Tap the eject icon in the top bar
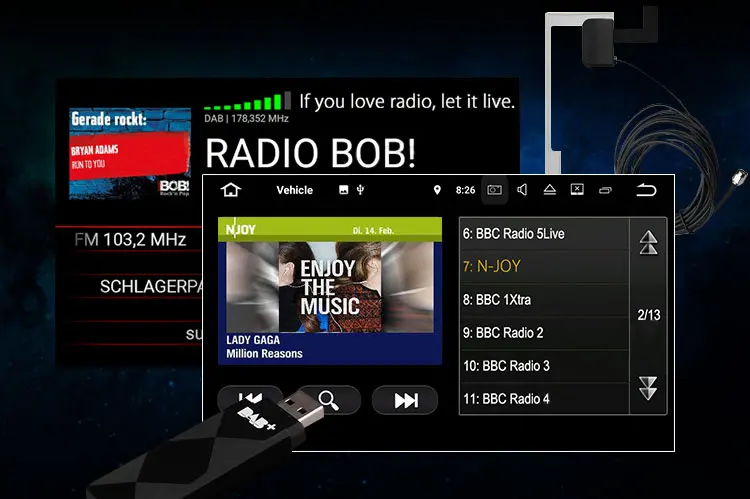 [x=550, y=190]
